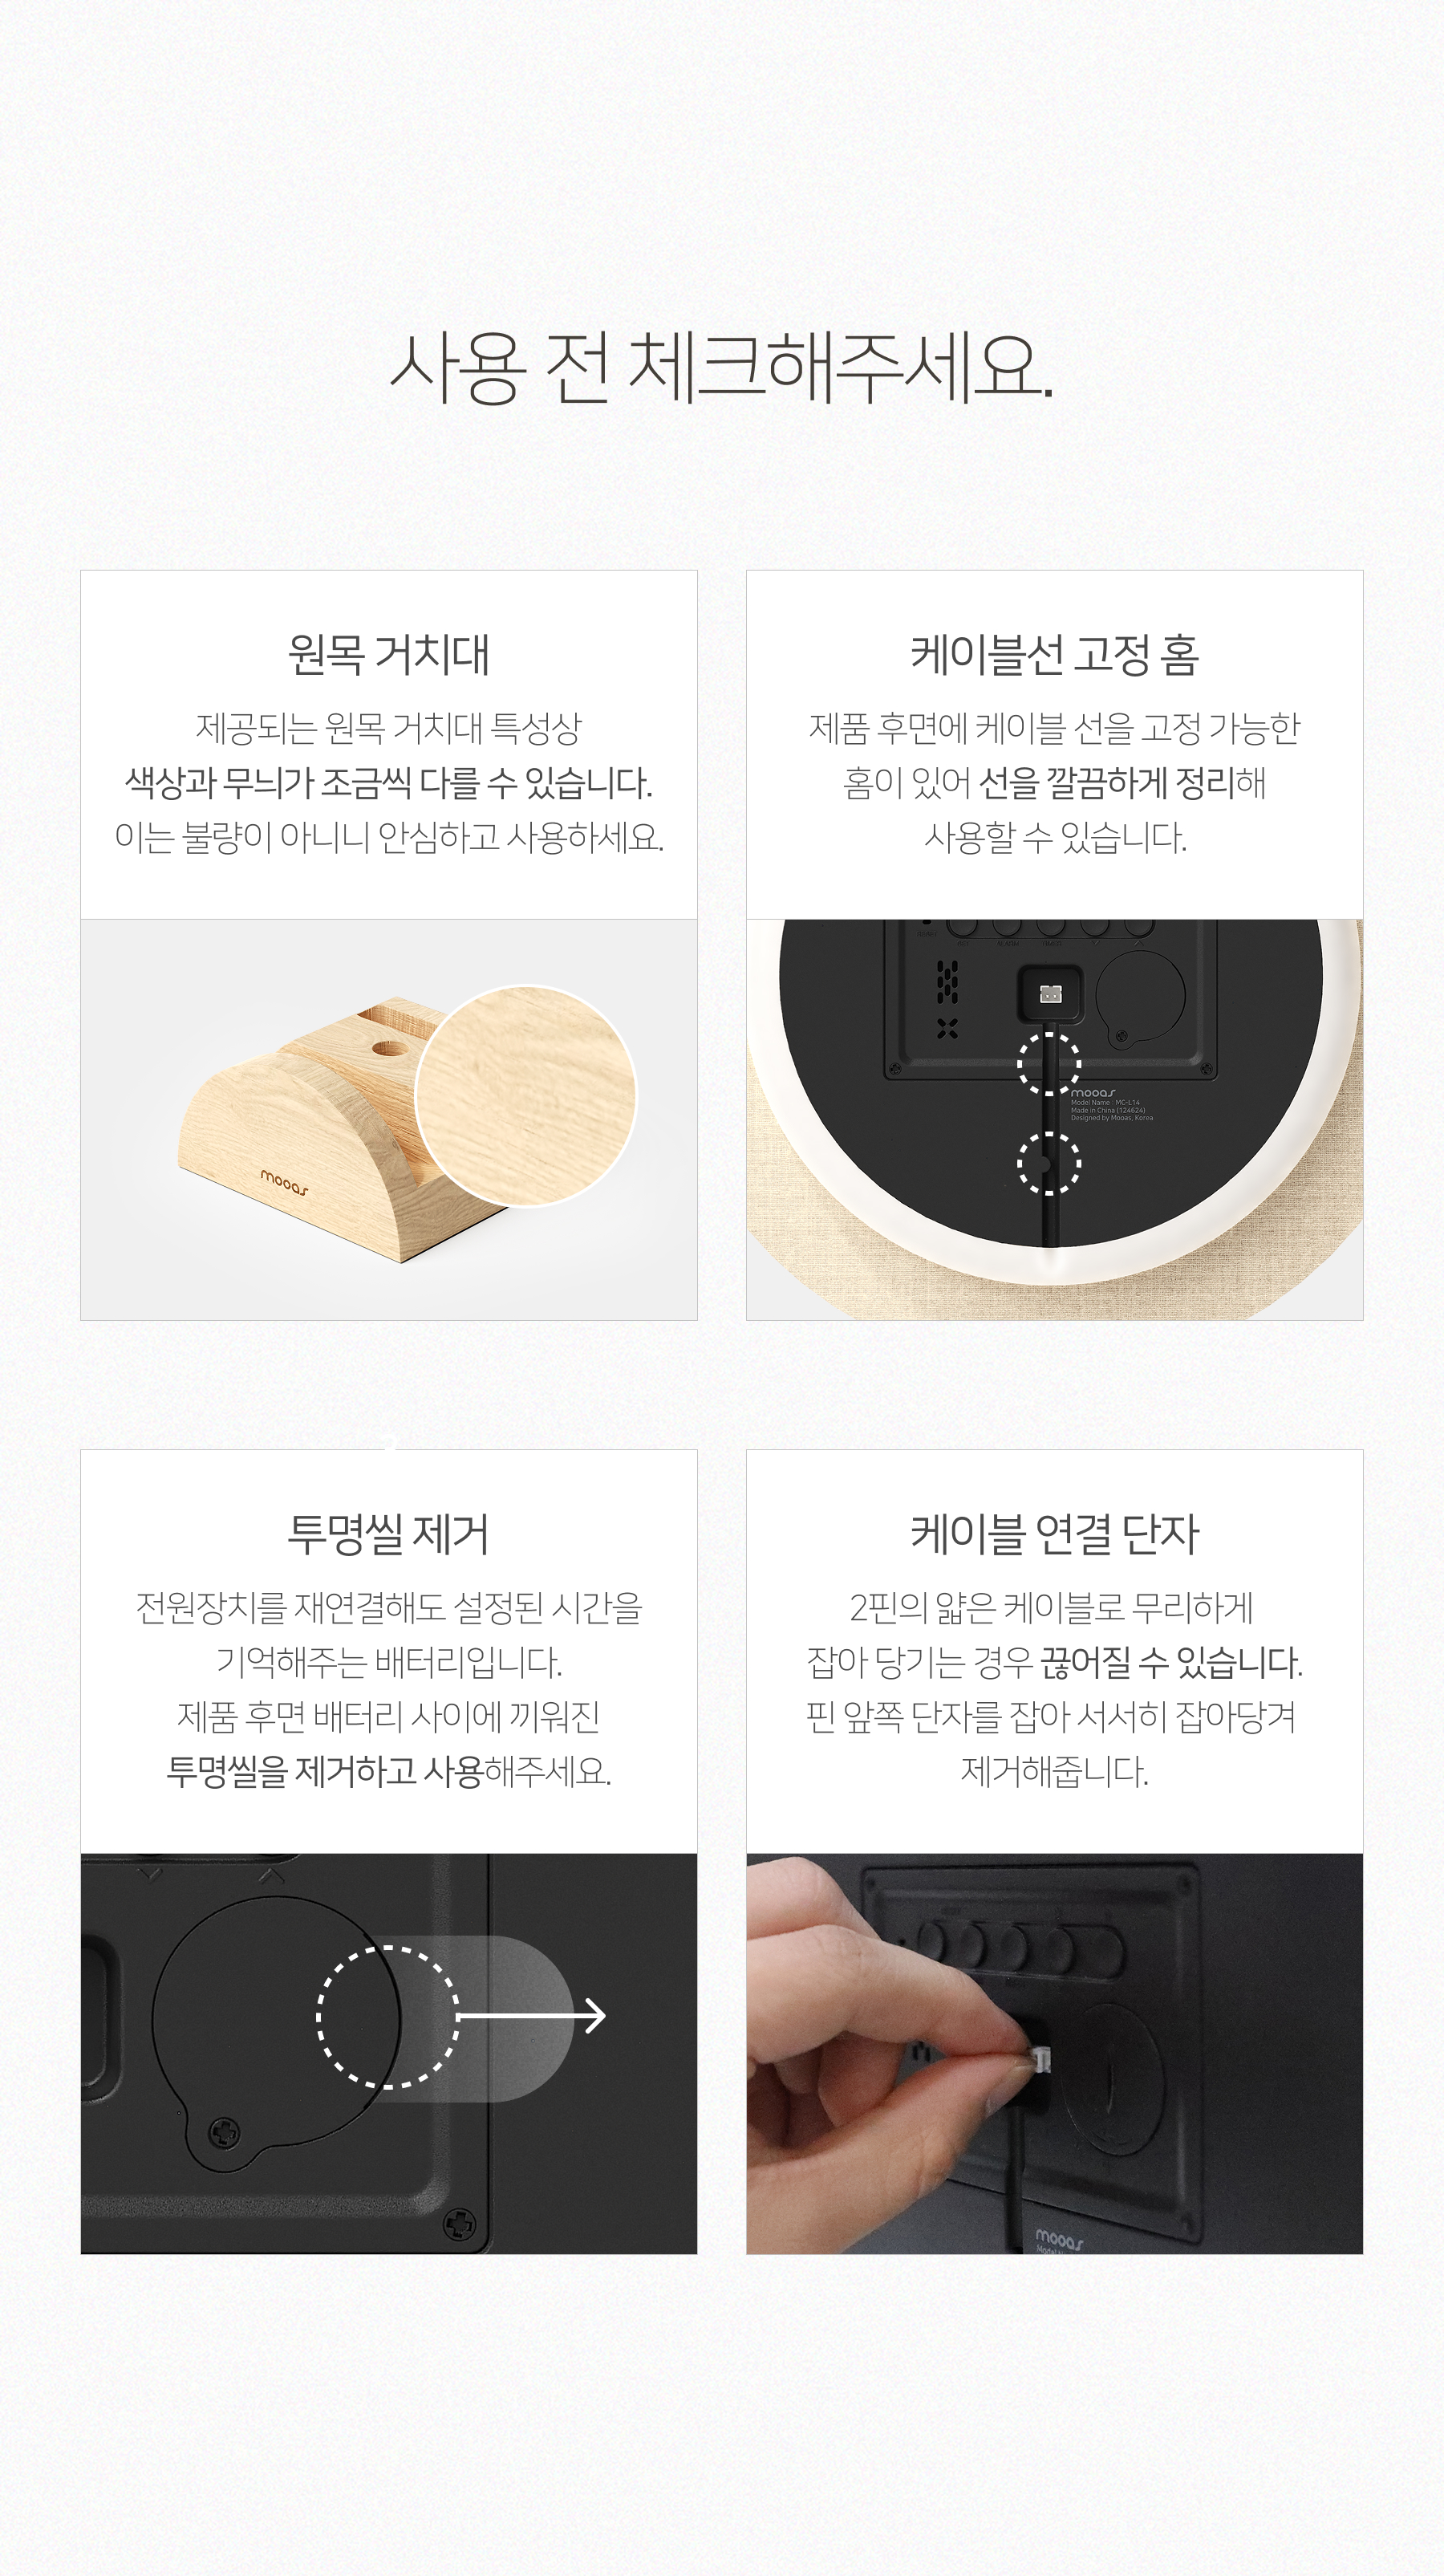Click the lower dashed circle on the cable groove
This screenshot has height=2576, width=1444.
(x=1049, y=1162)
